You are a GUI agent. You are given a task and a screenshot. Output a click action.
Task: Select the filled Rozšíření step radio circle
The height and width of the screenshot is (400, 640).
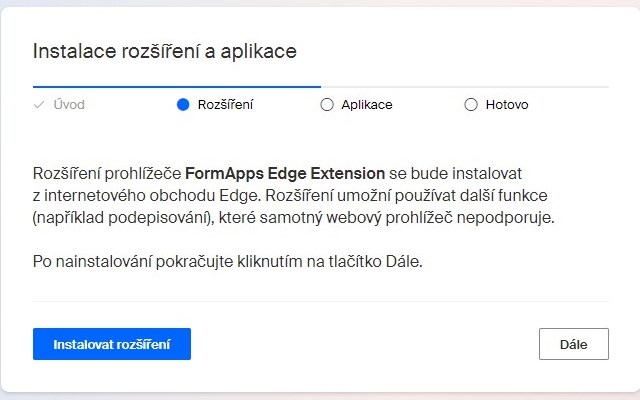[x=183, y=105]
